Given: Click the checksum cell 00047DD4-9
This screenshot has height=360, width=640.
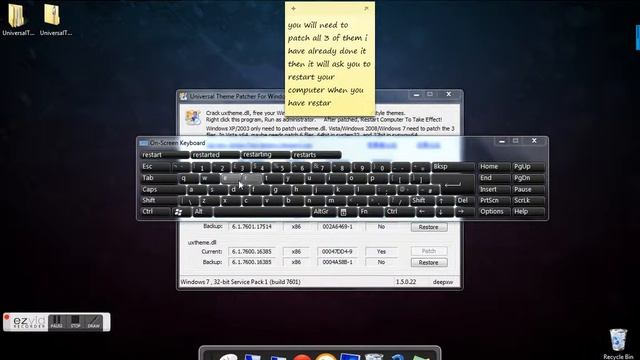Looking at the screenshot, I should [337, 252].
